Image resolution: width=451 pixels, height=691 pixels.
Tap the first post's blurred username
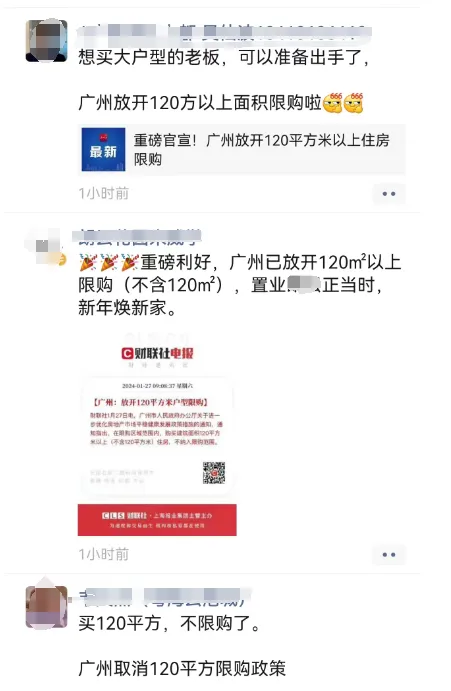point(224,32)
